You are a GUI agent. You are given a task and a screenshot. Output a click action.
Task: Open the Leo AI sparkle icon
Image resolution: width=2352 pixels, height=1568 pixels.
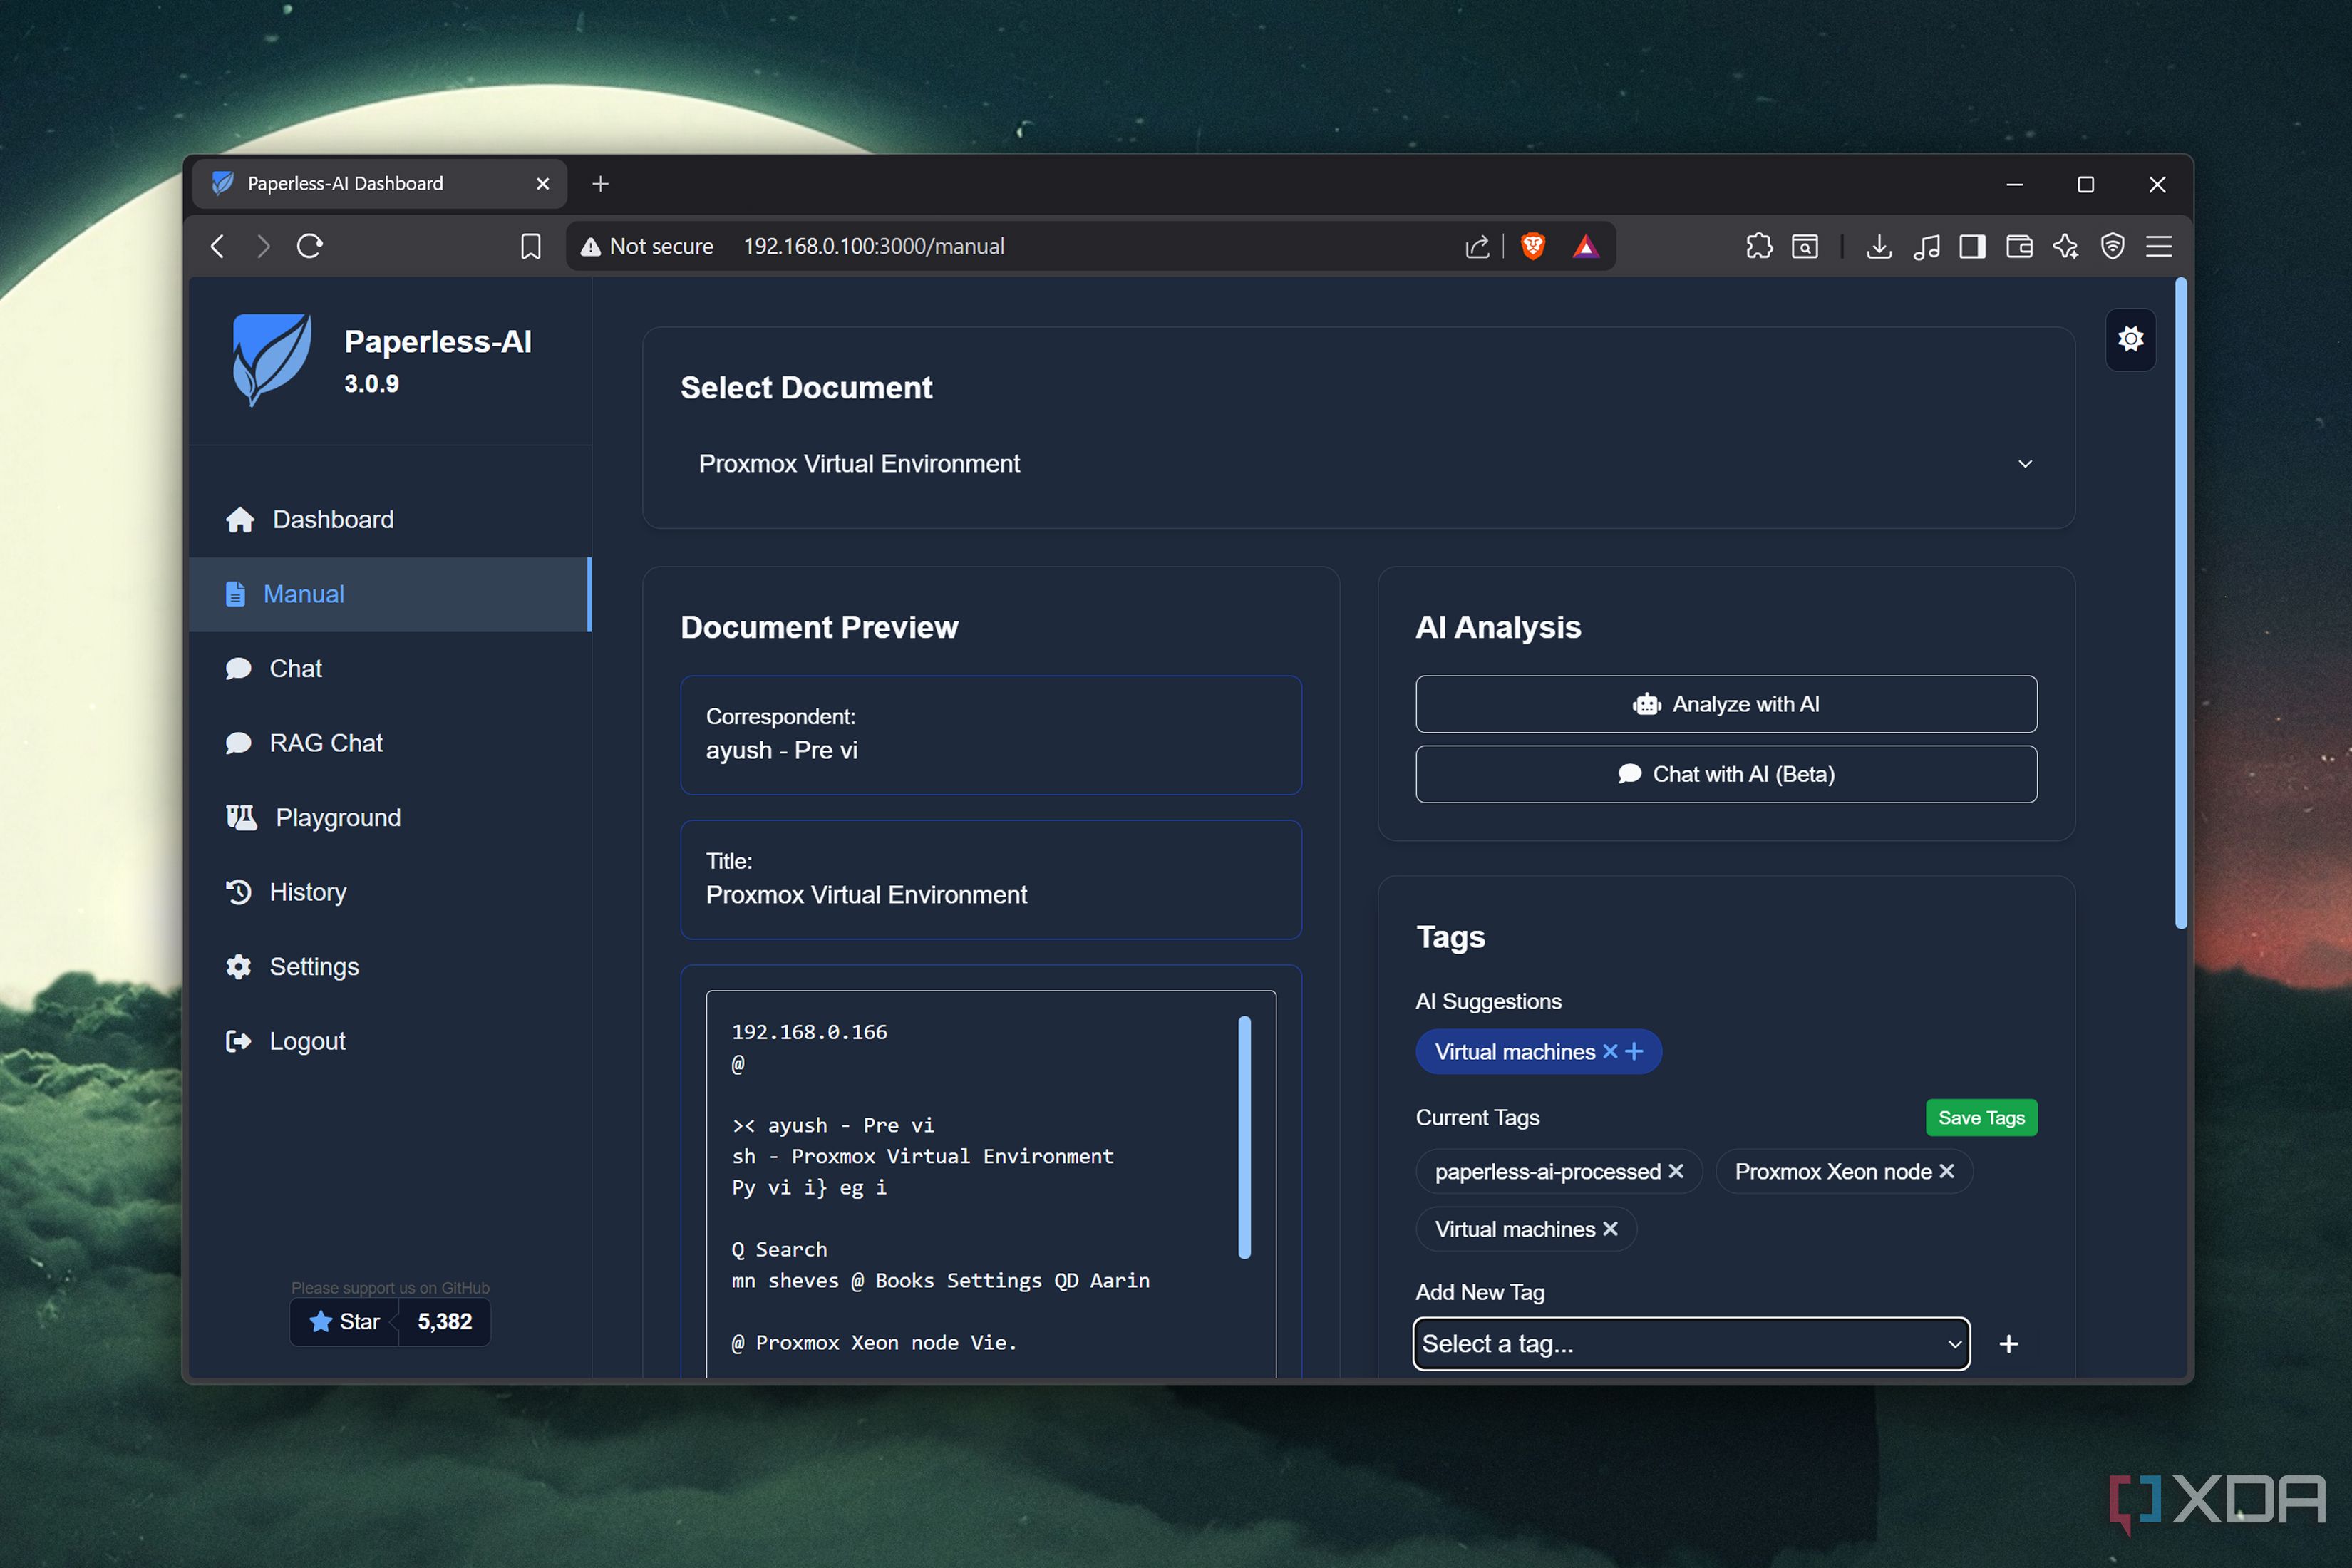pyautogui.click(x=2066, y=246)
